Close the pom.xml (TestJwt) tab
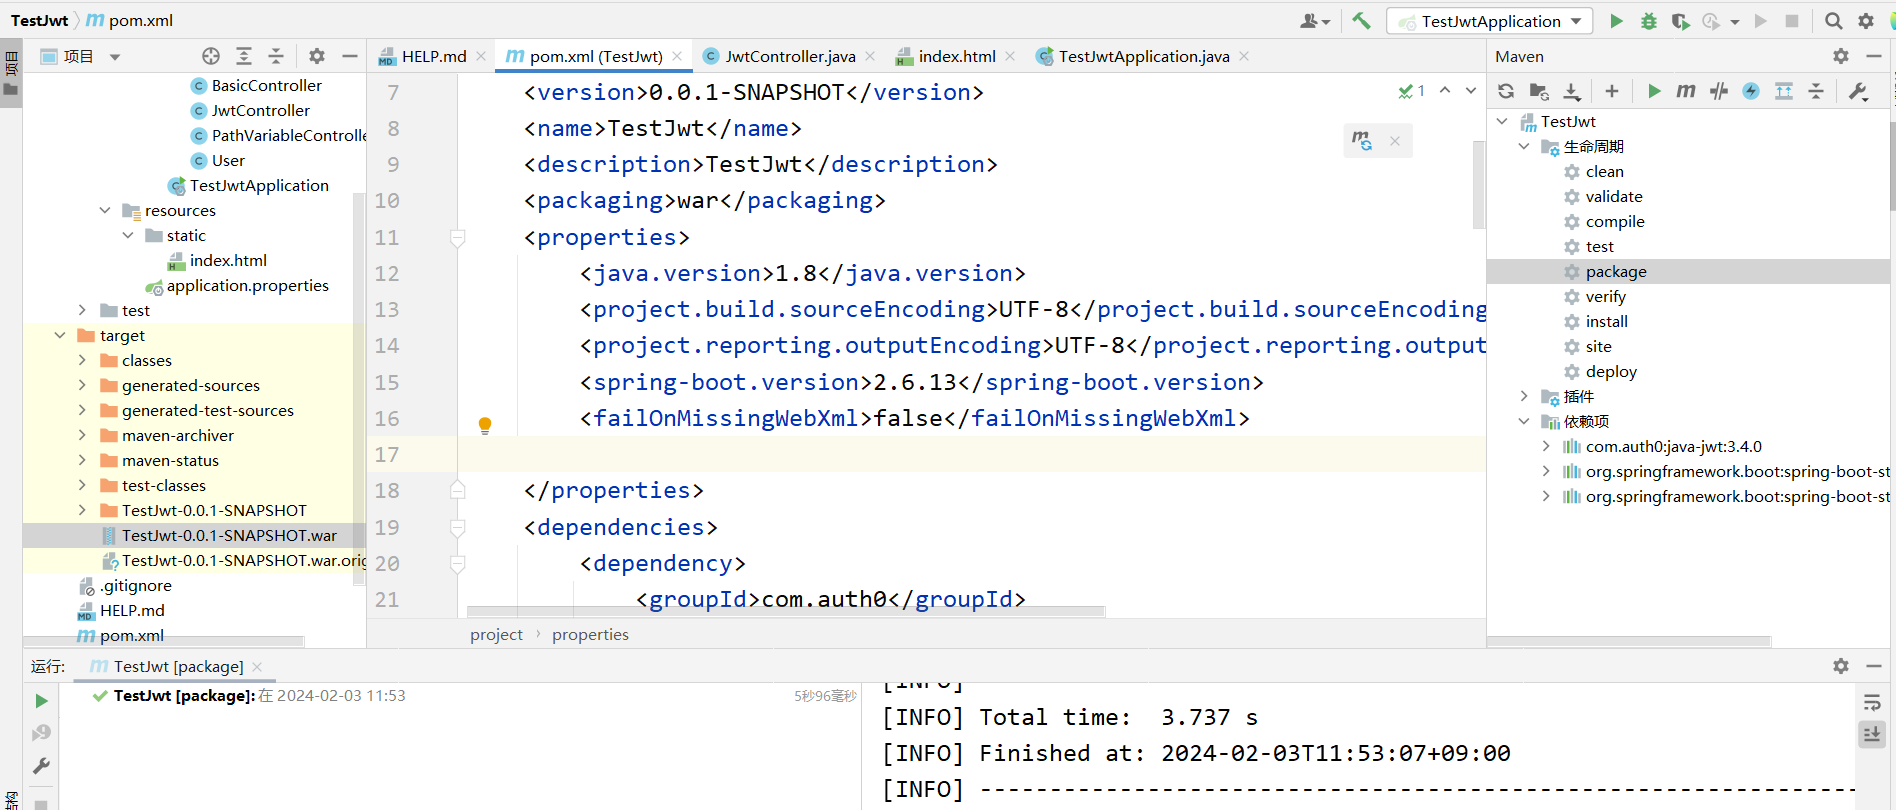Screen dimensions: 1896x810 click(x=677, y=56)
